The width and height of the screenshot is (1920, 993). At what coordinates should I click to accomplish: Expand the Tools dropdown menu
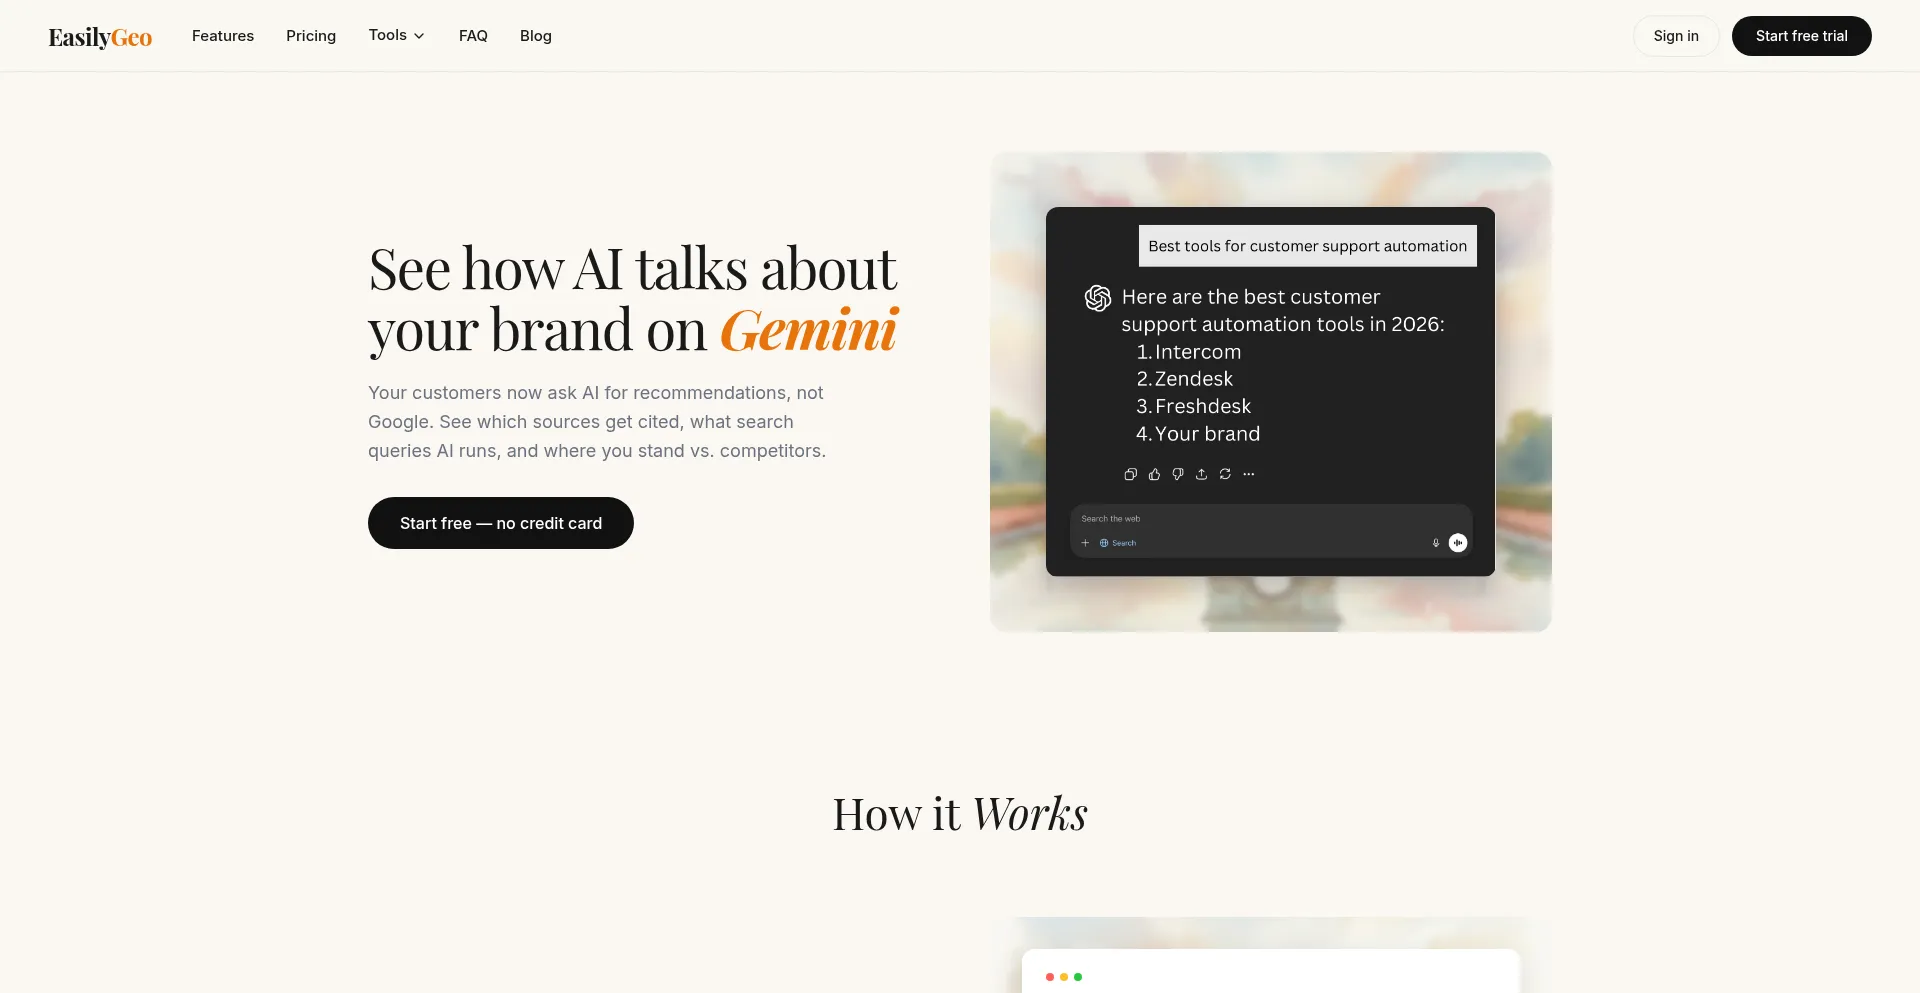tap(397, 36)
